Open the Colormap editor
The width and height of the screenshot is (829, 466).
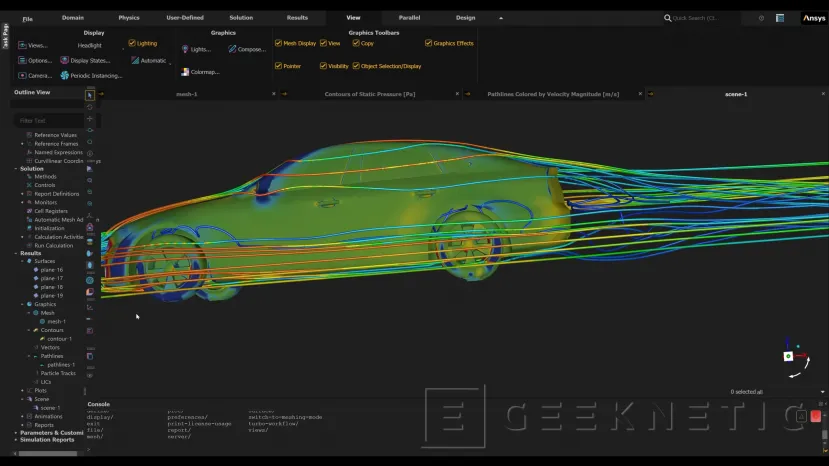coord(200,72)
